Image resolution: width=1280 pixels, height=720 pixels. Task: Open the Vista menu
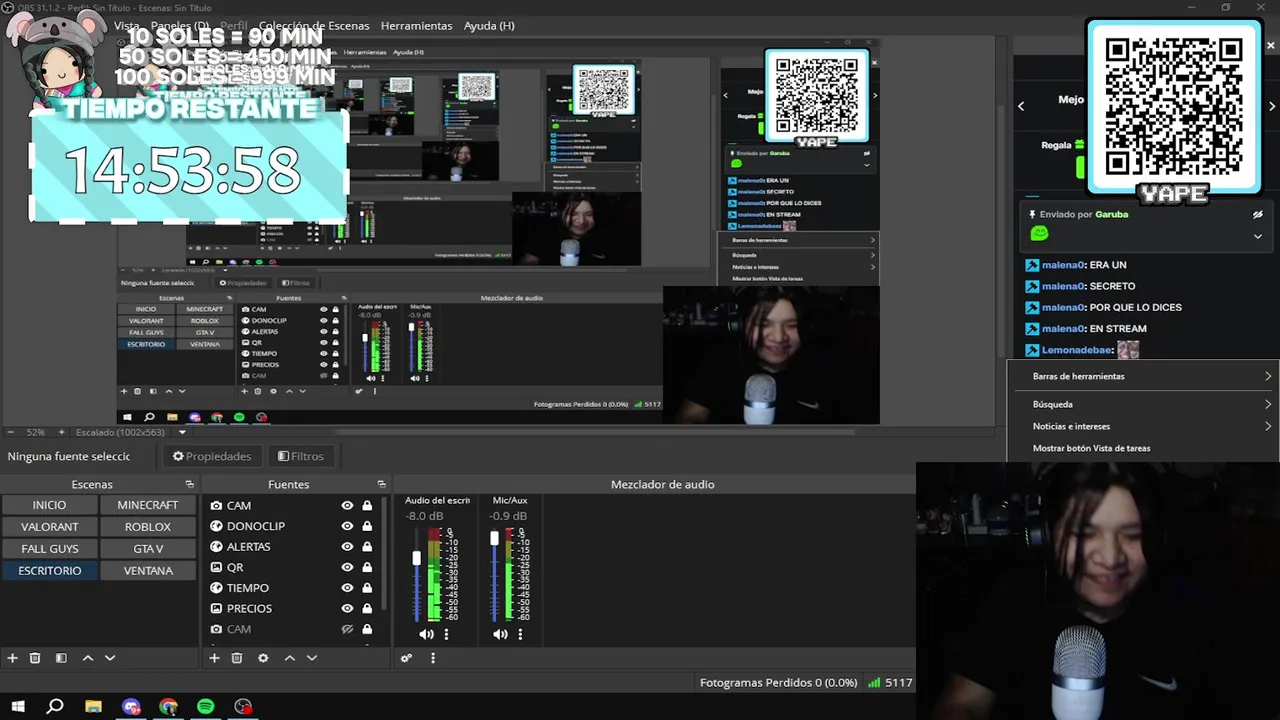click(127, 25)
